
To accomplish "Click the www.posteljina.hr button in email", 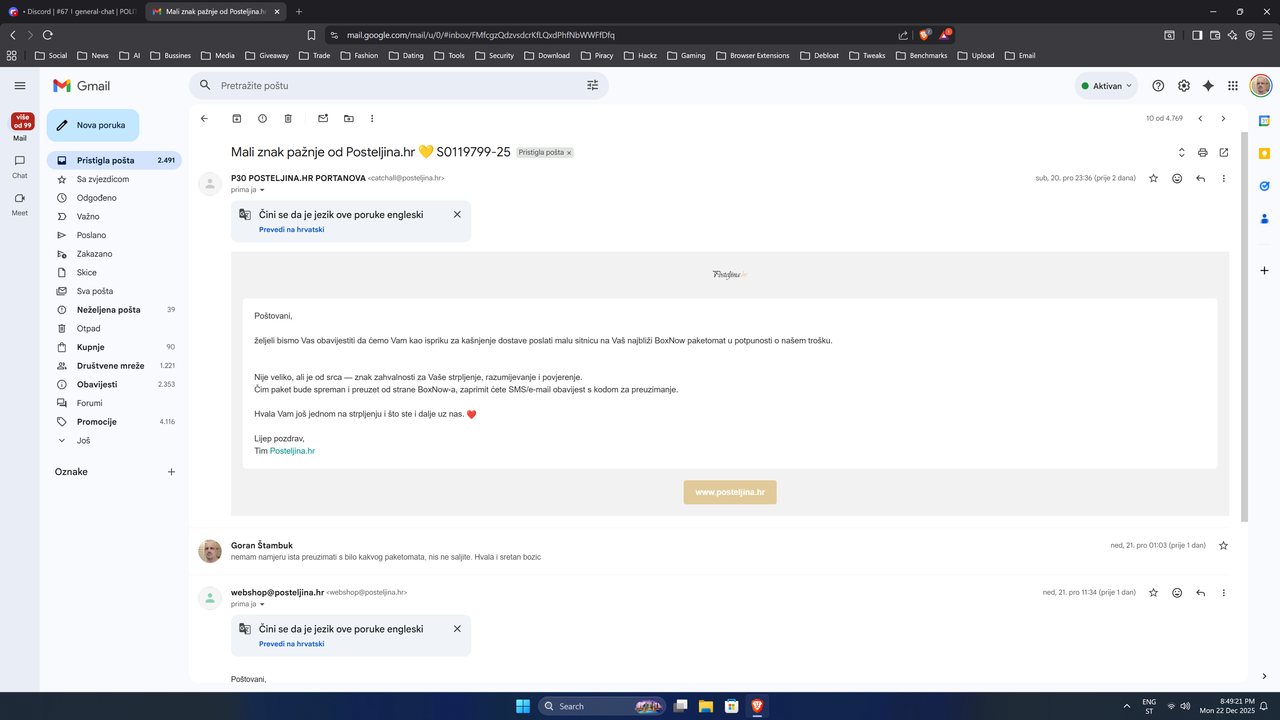I will [x=730, y=491].
